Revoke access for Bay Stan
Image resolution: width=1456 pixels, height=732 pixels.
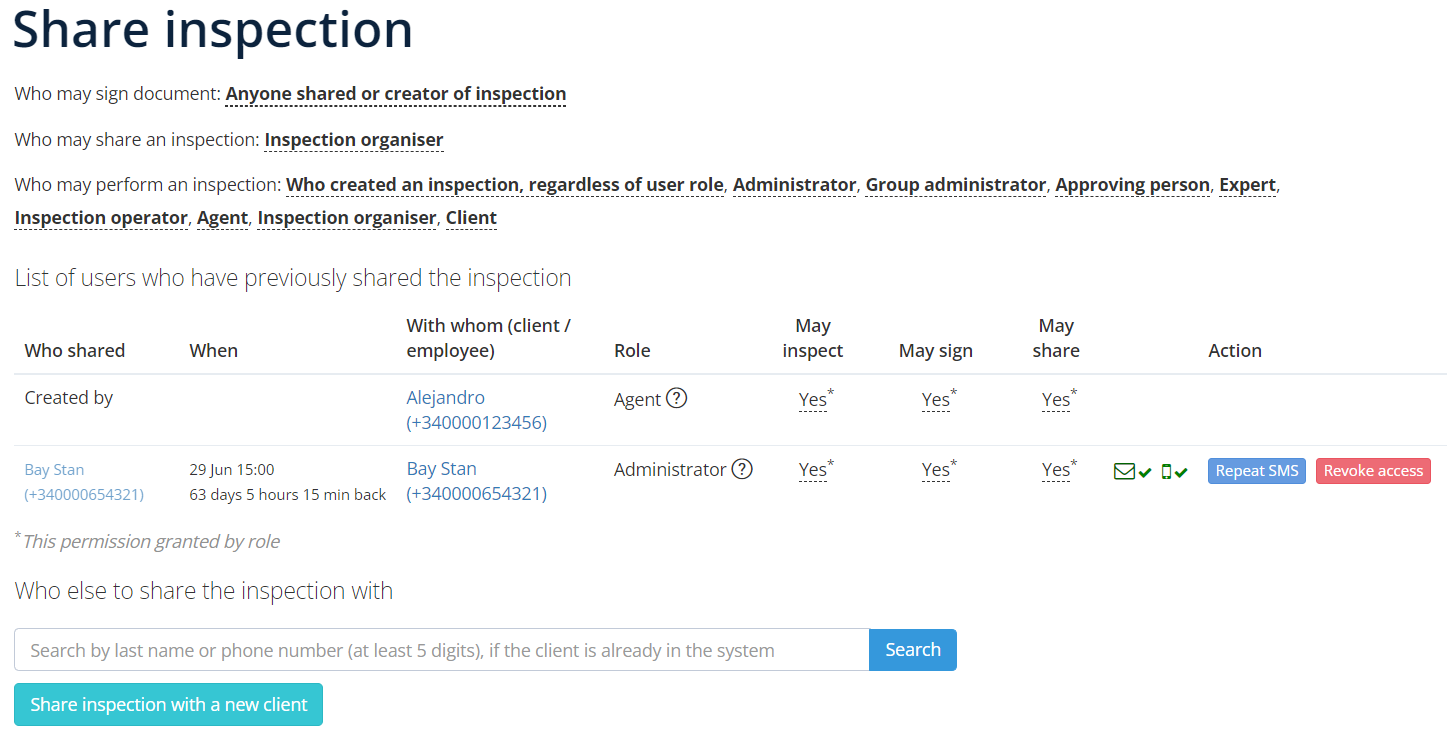click(x=1373, y=471)
